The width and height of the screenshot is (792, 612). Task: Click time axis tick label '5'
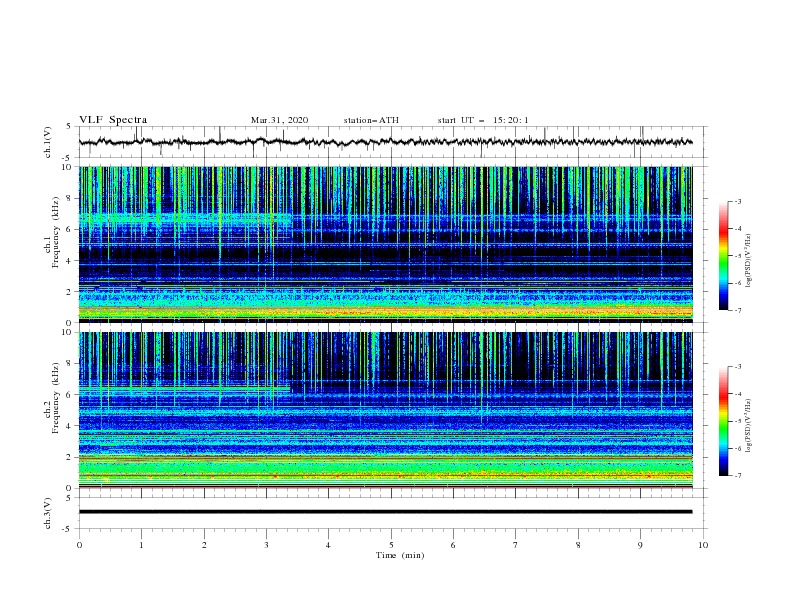[x=391, y=545]
